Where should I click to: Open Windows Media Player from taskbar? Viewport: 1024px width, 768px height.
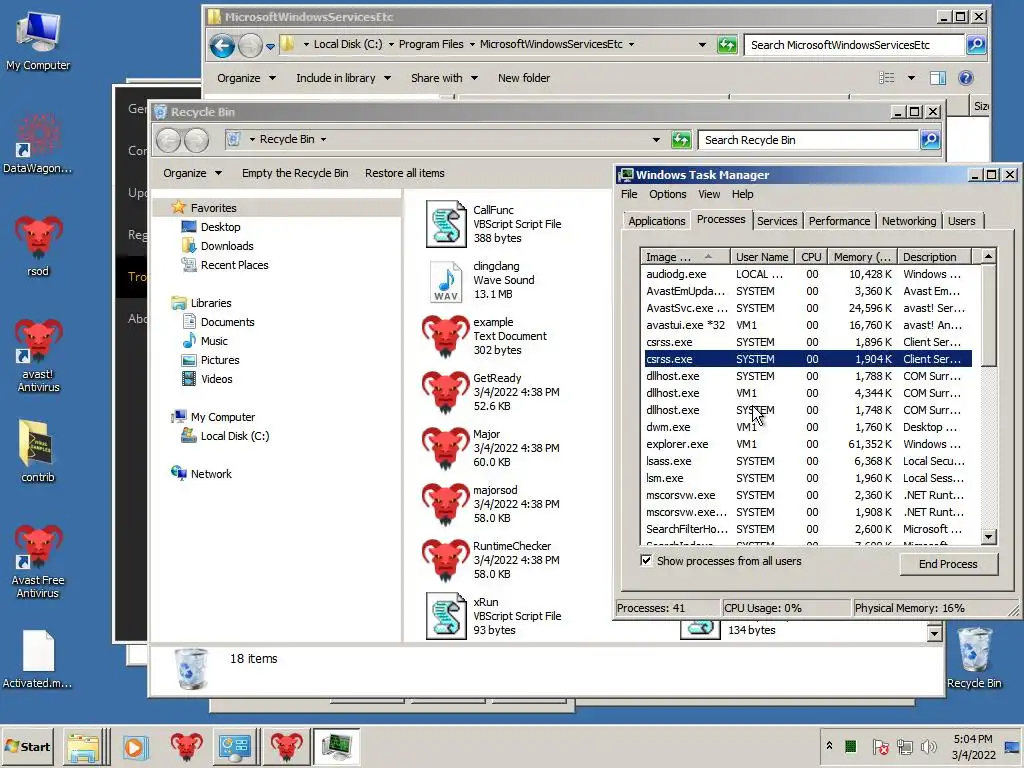tap(136, 747)
